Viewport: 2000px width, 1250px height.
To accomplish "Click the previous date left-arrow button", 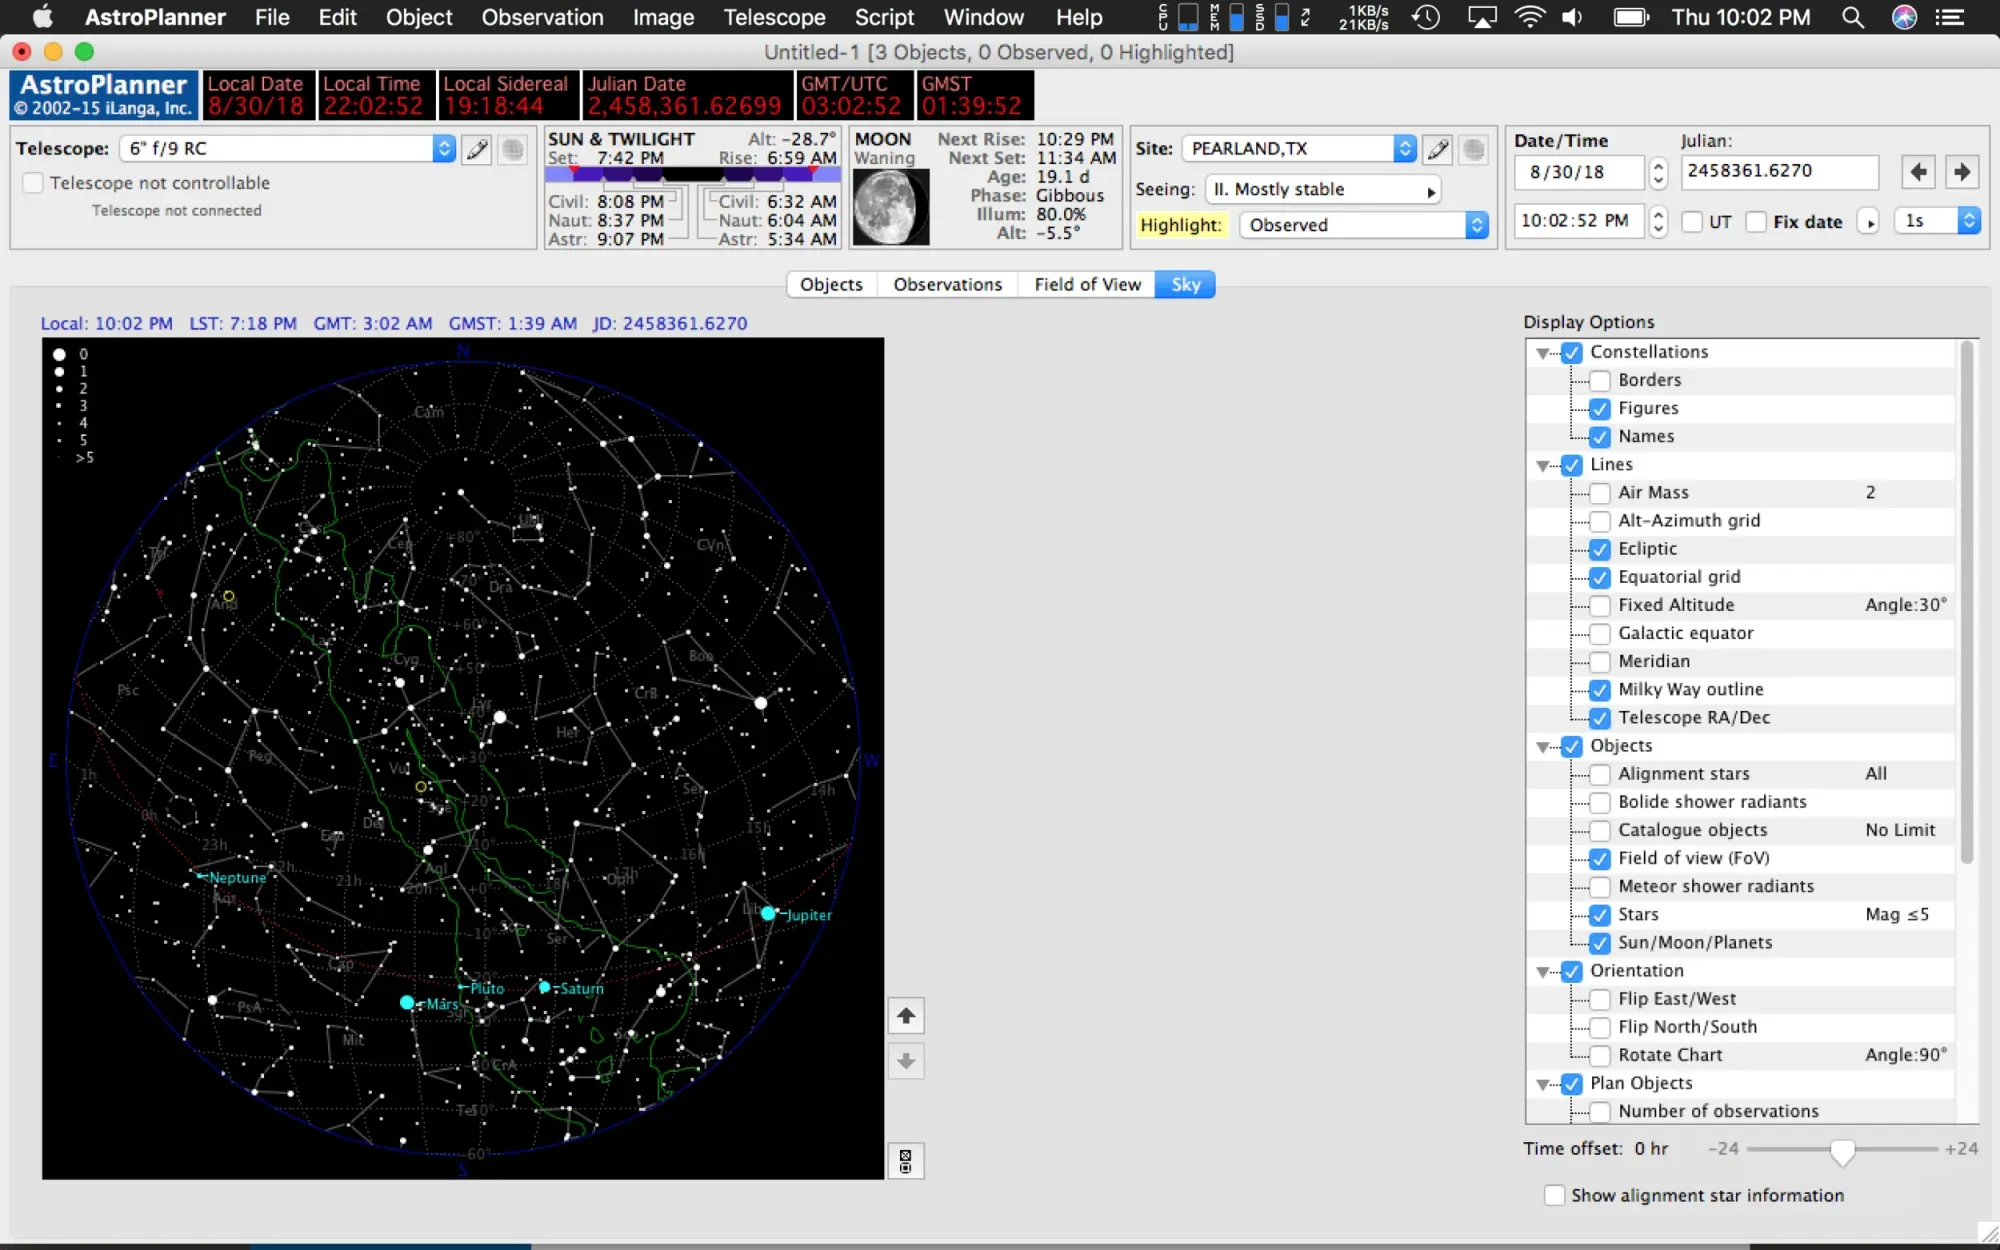I will tap(1918, 171).
